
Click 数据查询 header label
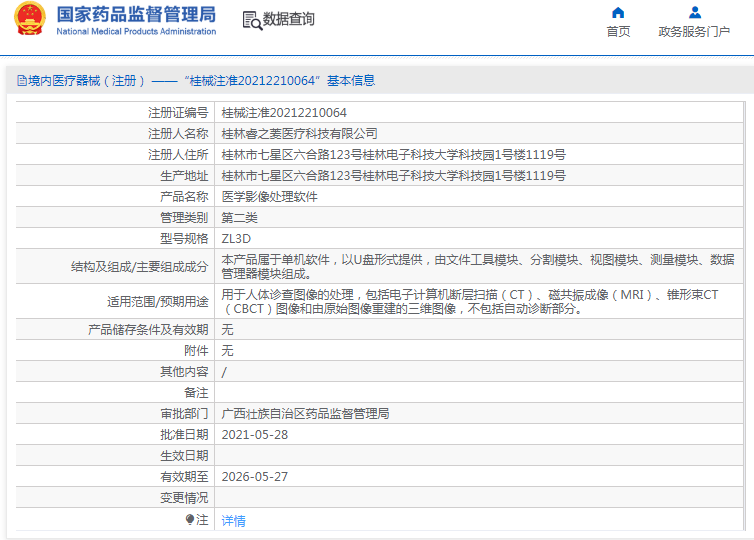pyautogui.click(x=289, y=19)
